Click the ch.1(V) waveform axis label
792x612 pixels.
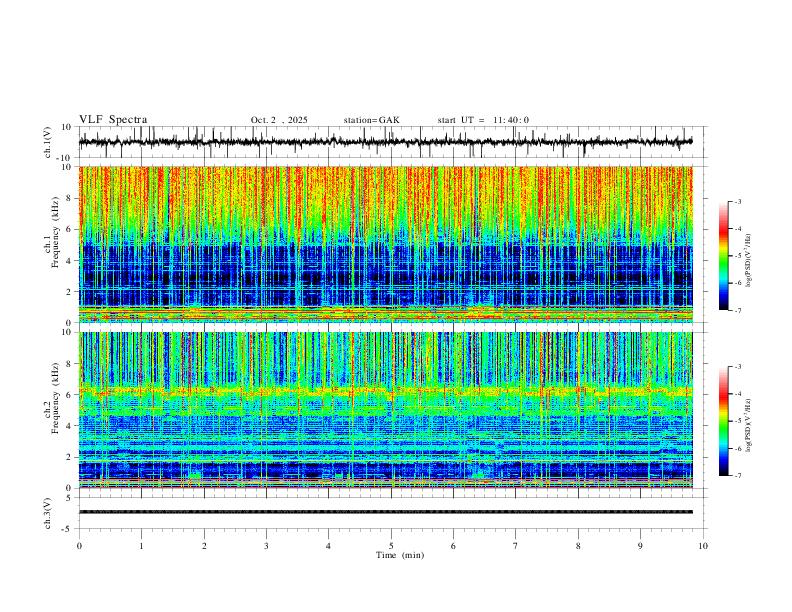tap(48, 142)
